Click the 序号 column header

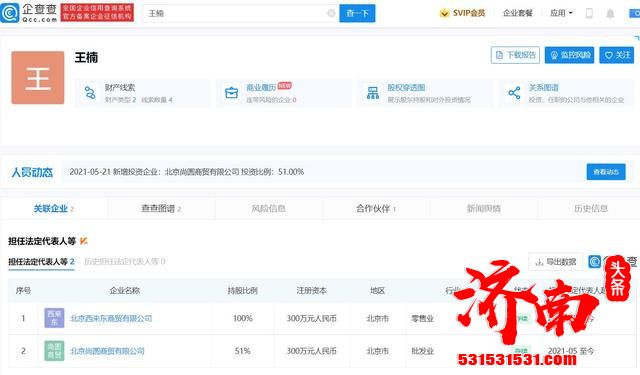[x=23, y=291]
